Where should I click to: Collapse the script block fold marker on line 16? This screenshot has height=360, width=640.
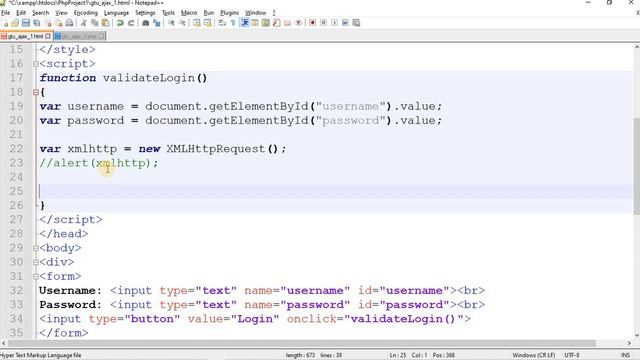coord(36,64)
